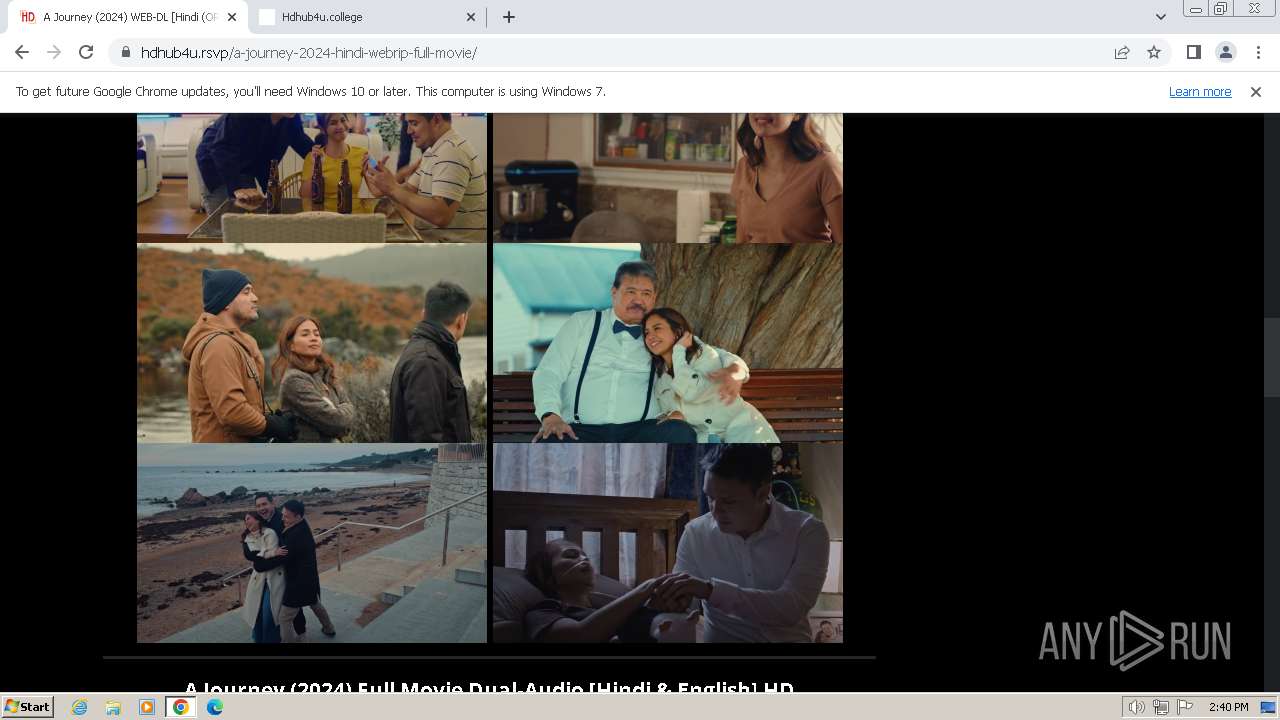Launch Microsoft Edge from taskbar
This screenshot has width=1280, height=720.
[x=215, y=707]
